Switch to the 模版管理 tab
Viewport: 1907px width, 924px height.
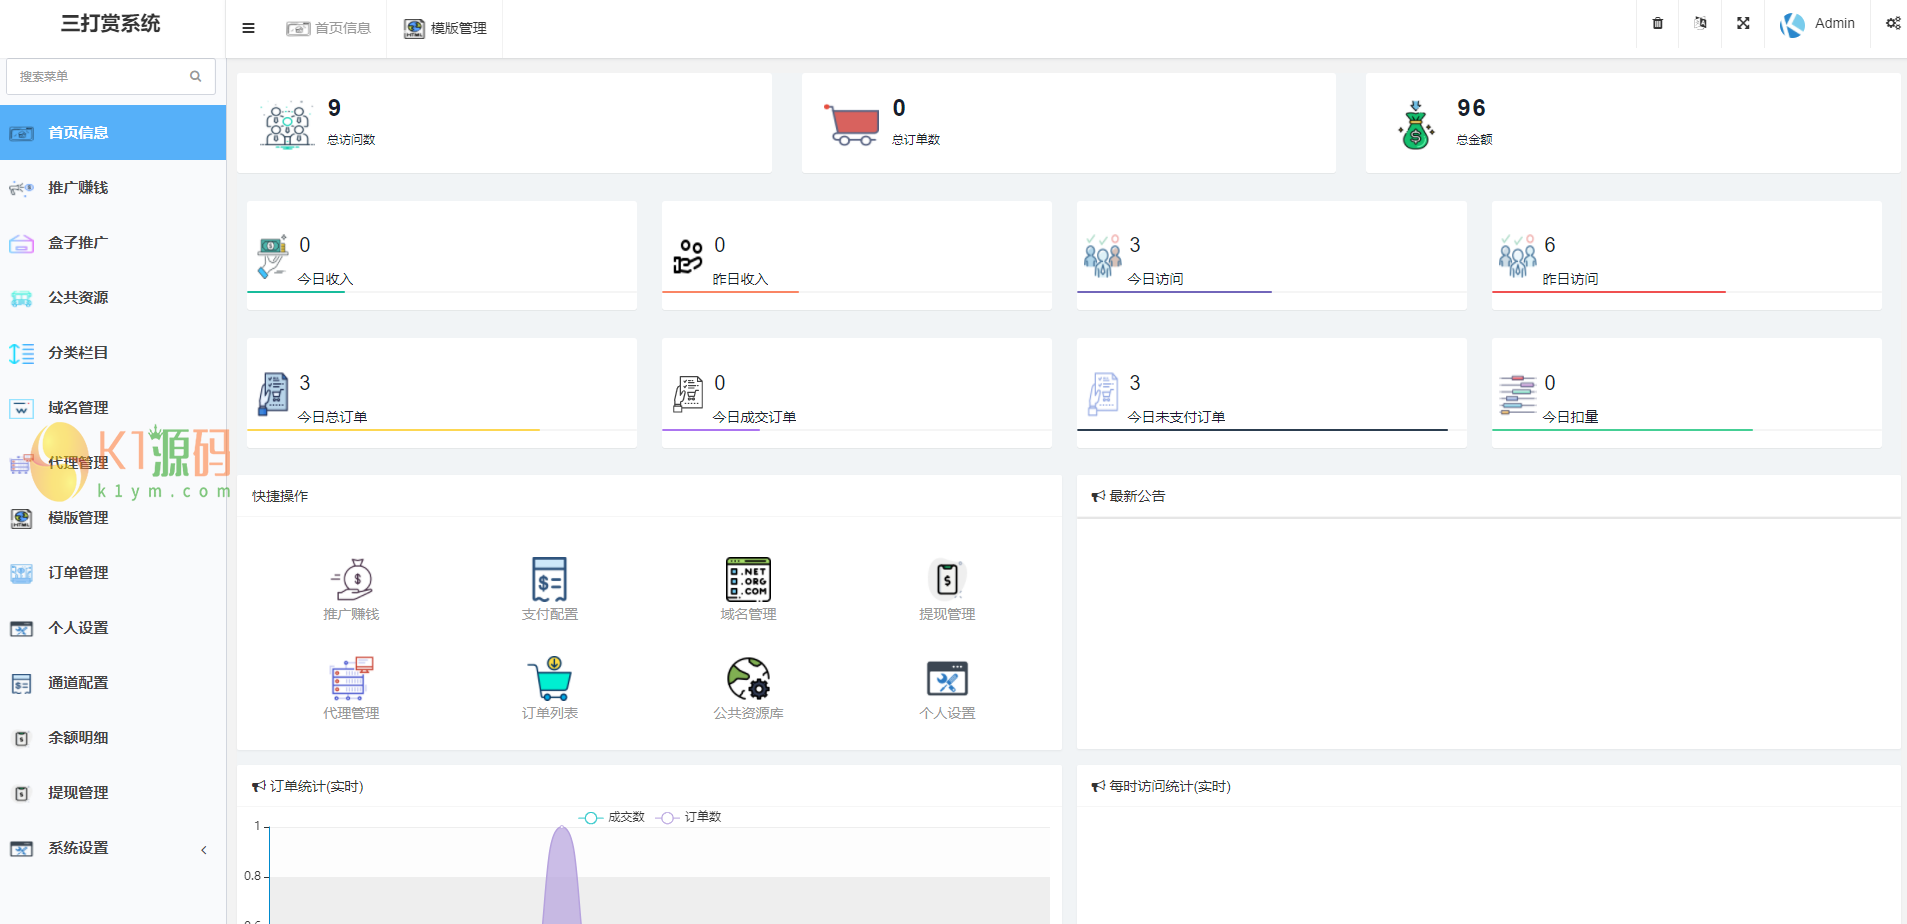click(x=445, y=28)
